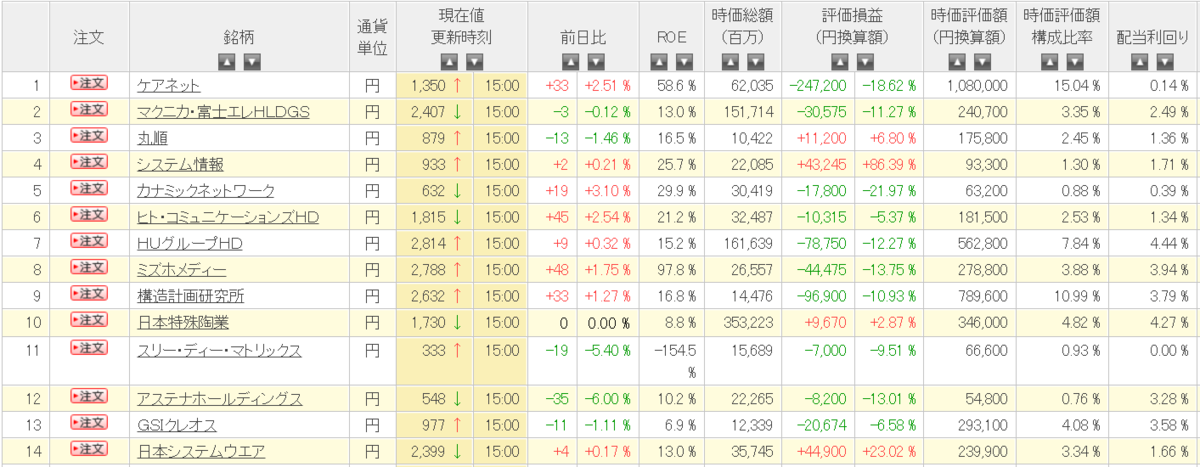Click 注文 button for スリー・ディー・マトリックス
1200x467 pixels.
[88, 347]
